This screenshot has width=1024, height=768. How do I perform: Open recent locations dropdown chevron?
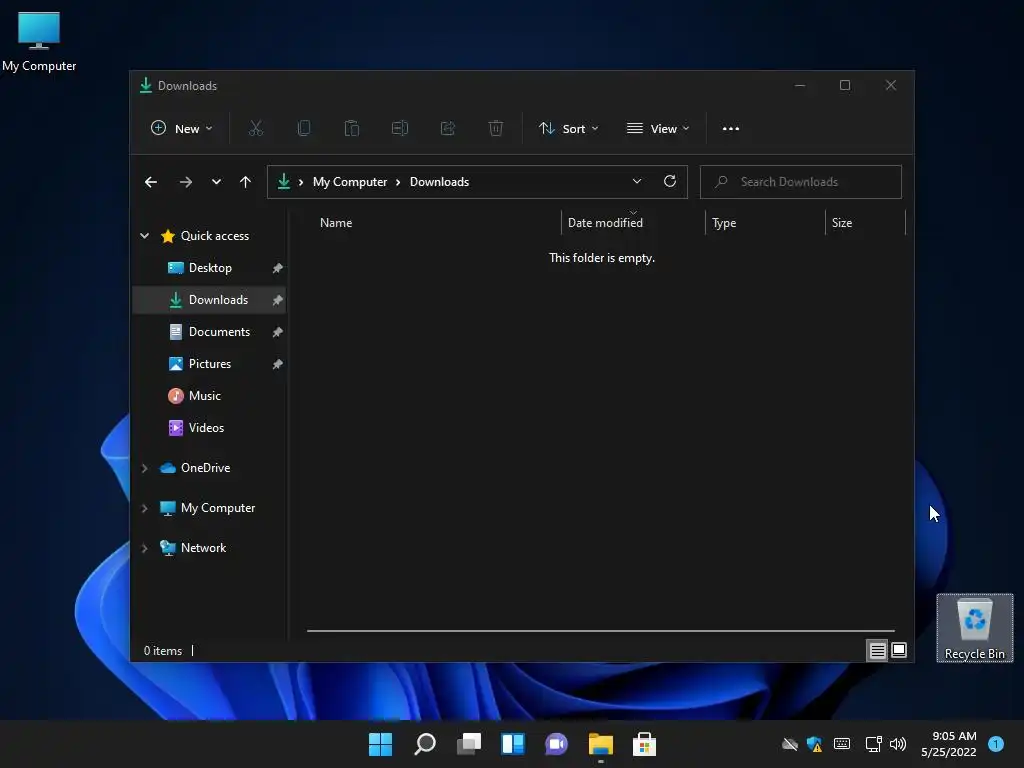[x=216, y=182]
